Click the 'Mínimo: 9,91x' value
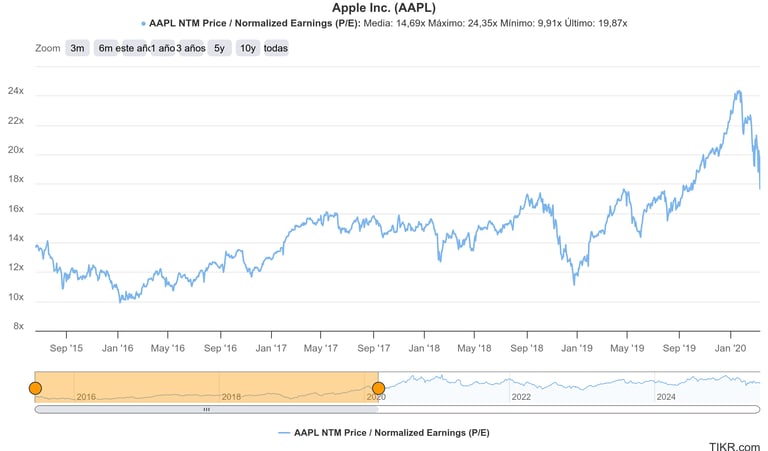Image resolution: width=768 pixels, height=451 pixels. pos(531,23)
